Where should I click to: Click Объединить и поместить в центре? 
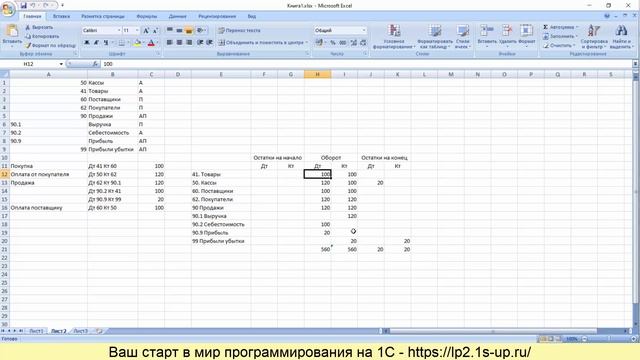point(263,42)
